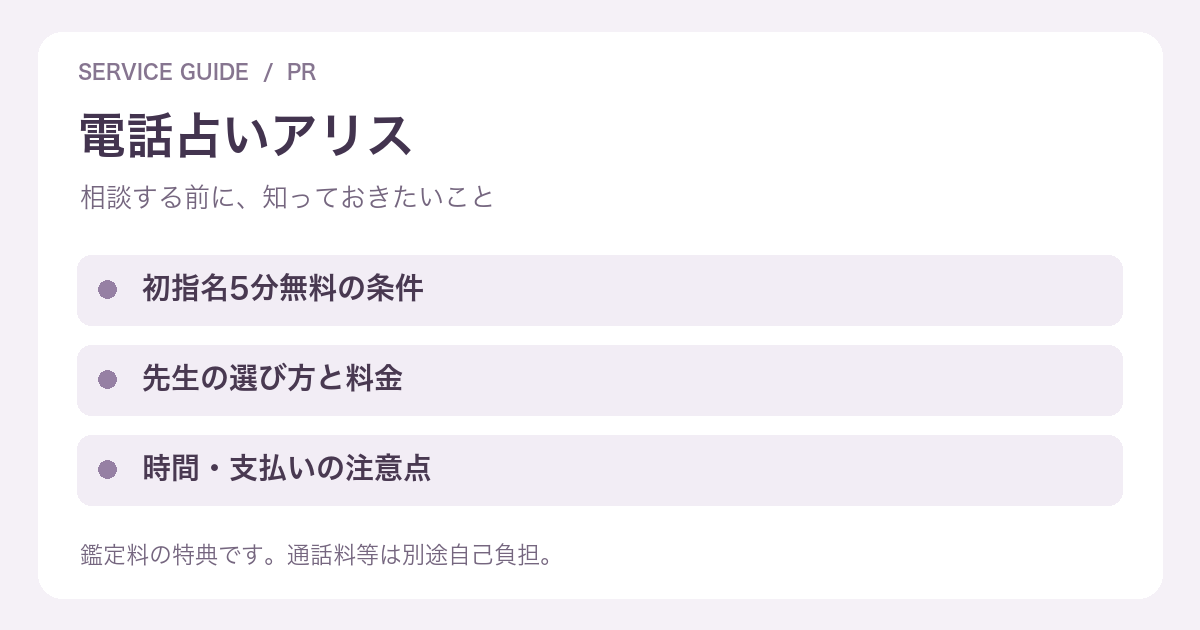Image resolution: width=1200 pixels, height=630 pixels.
Task: Open the 初指名5分無料の条件 section
Action: tap(600, 290)
